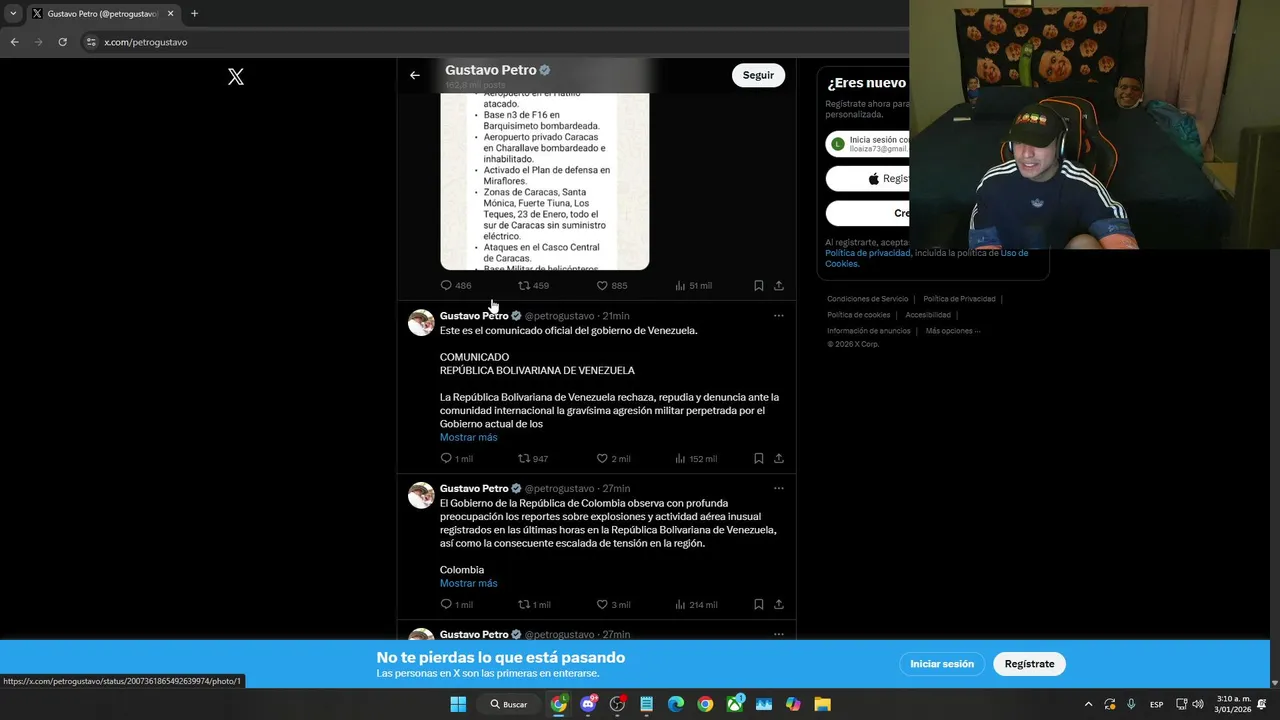Click the ESP language indicator in system tray
Viewport: 1280px width, 720px height.
click(1156, 704)
